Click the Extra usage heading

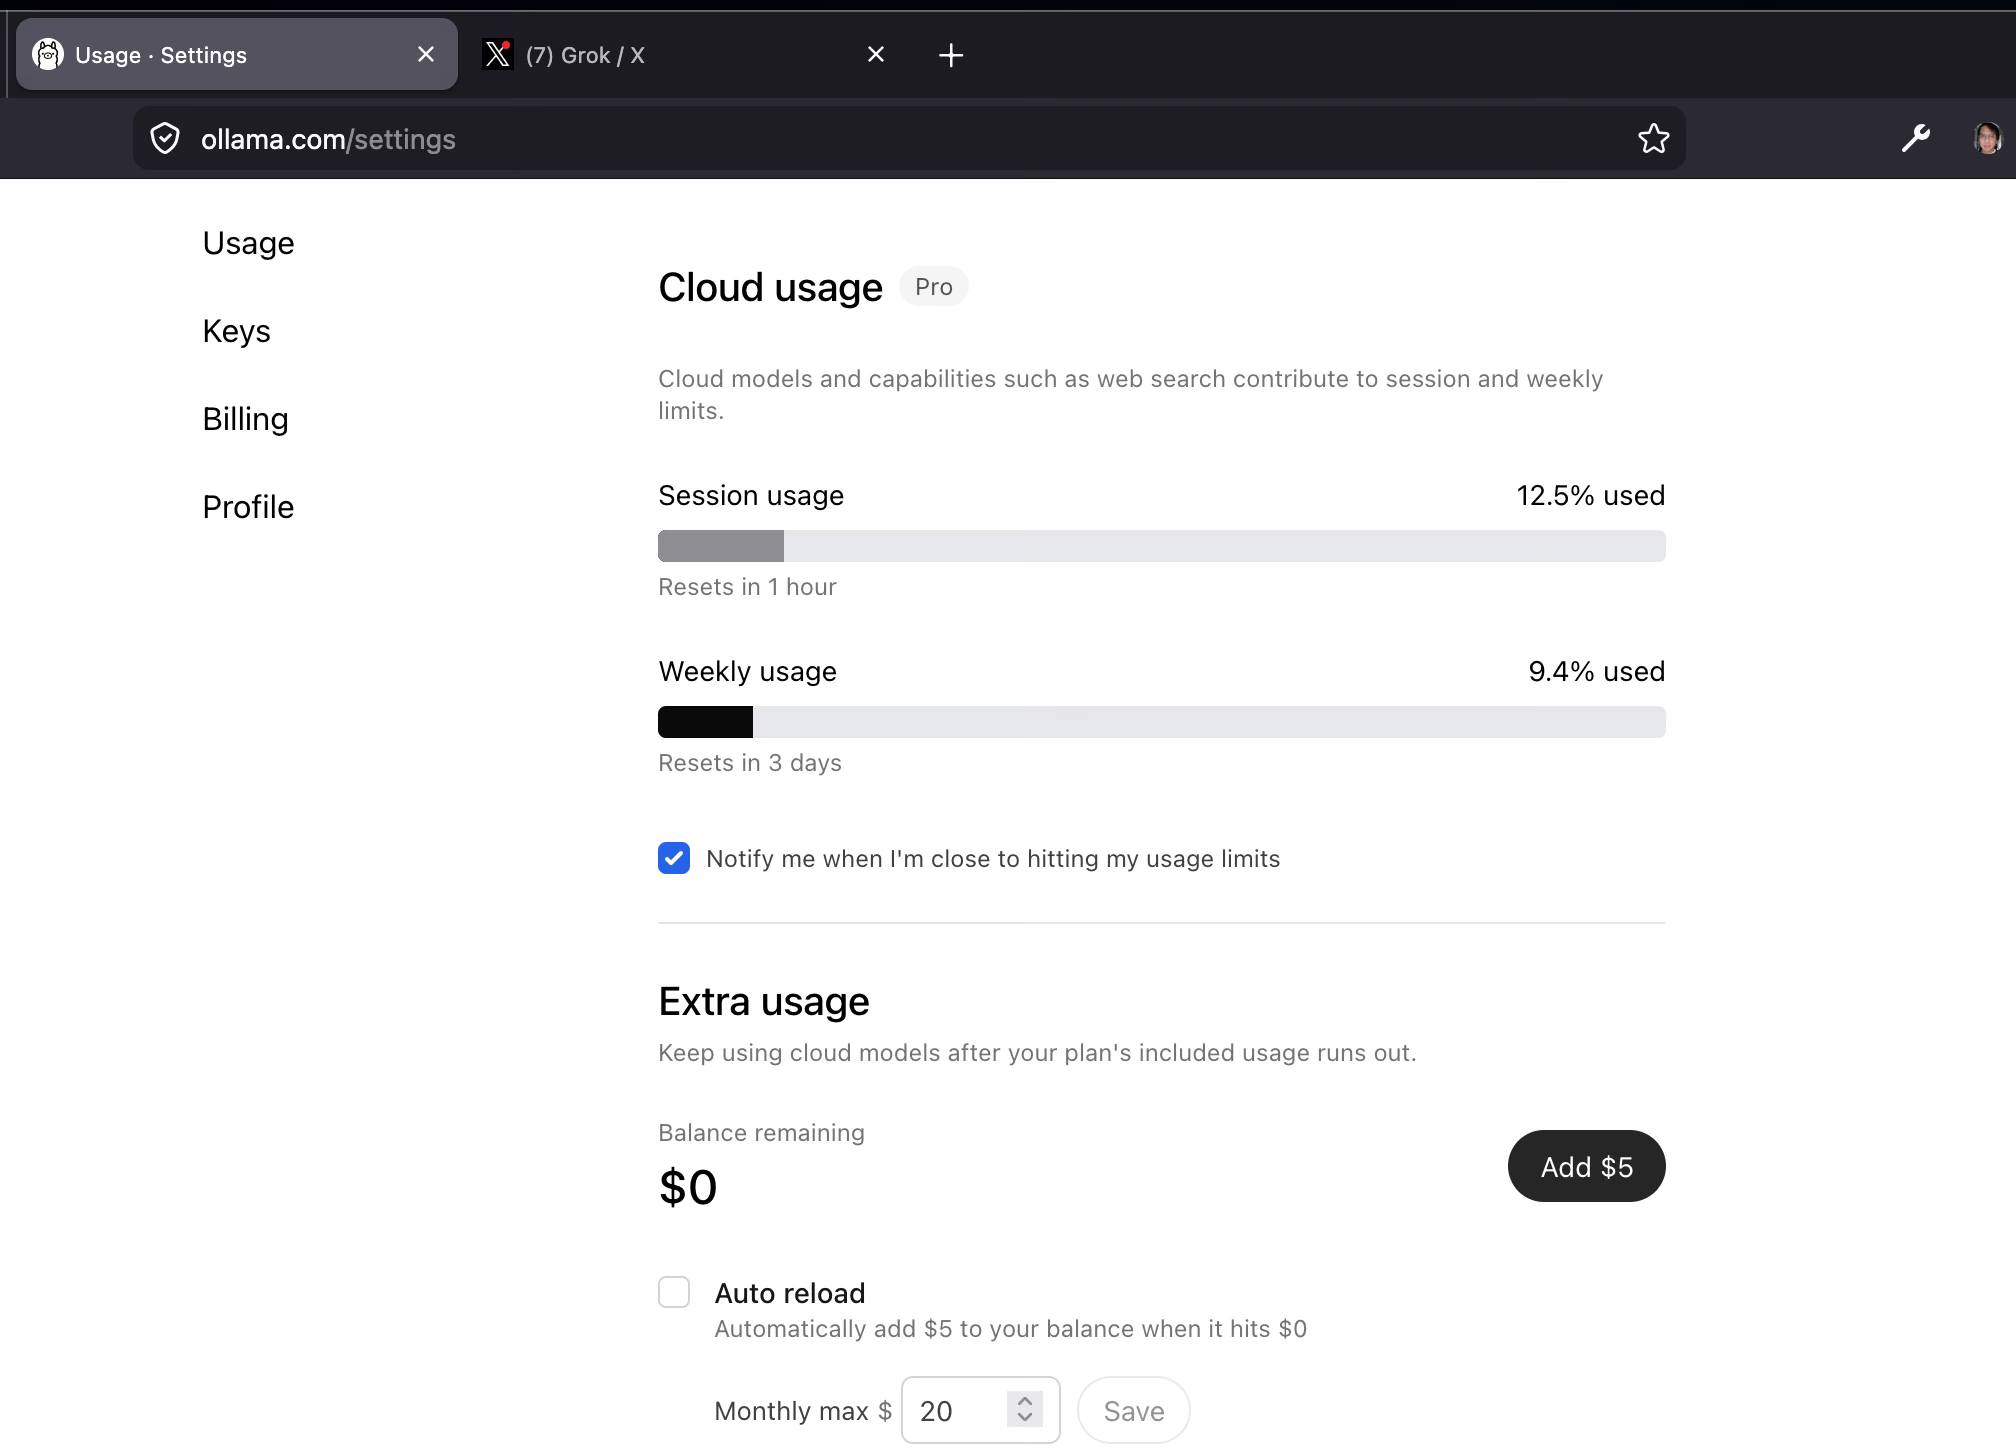[764, 1002]
